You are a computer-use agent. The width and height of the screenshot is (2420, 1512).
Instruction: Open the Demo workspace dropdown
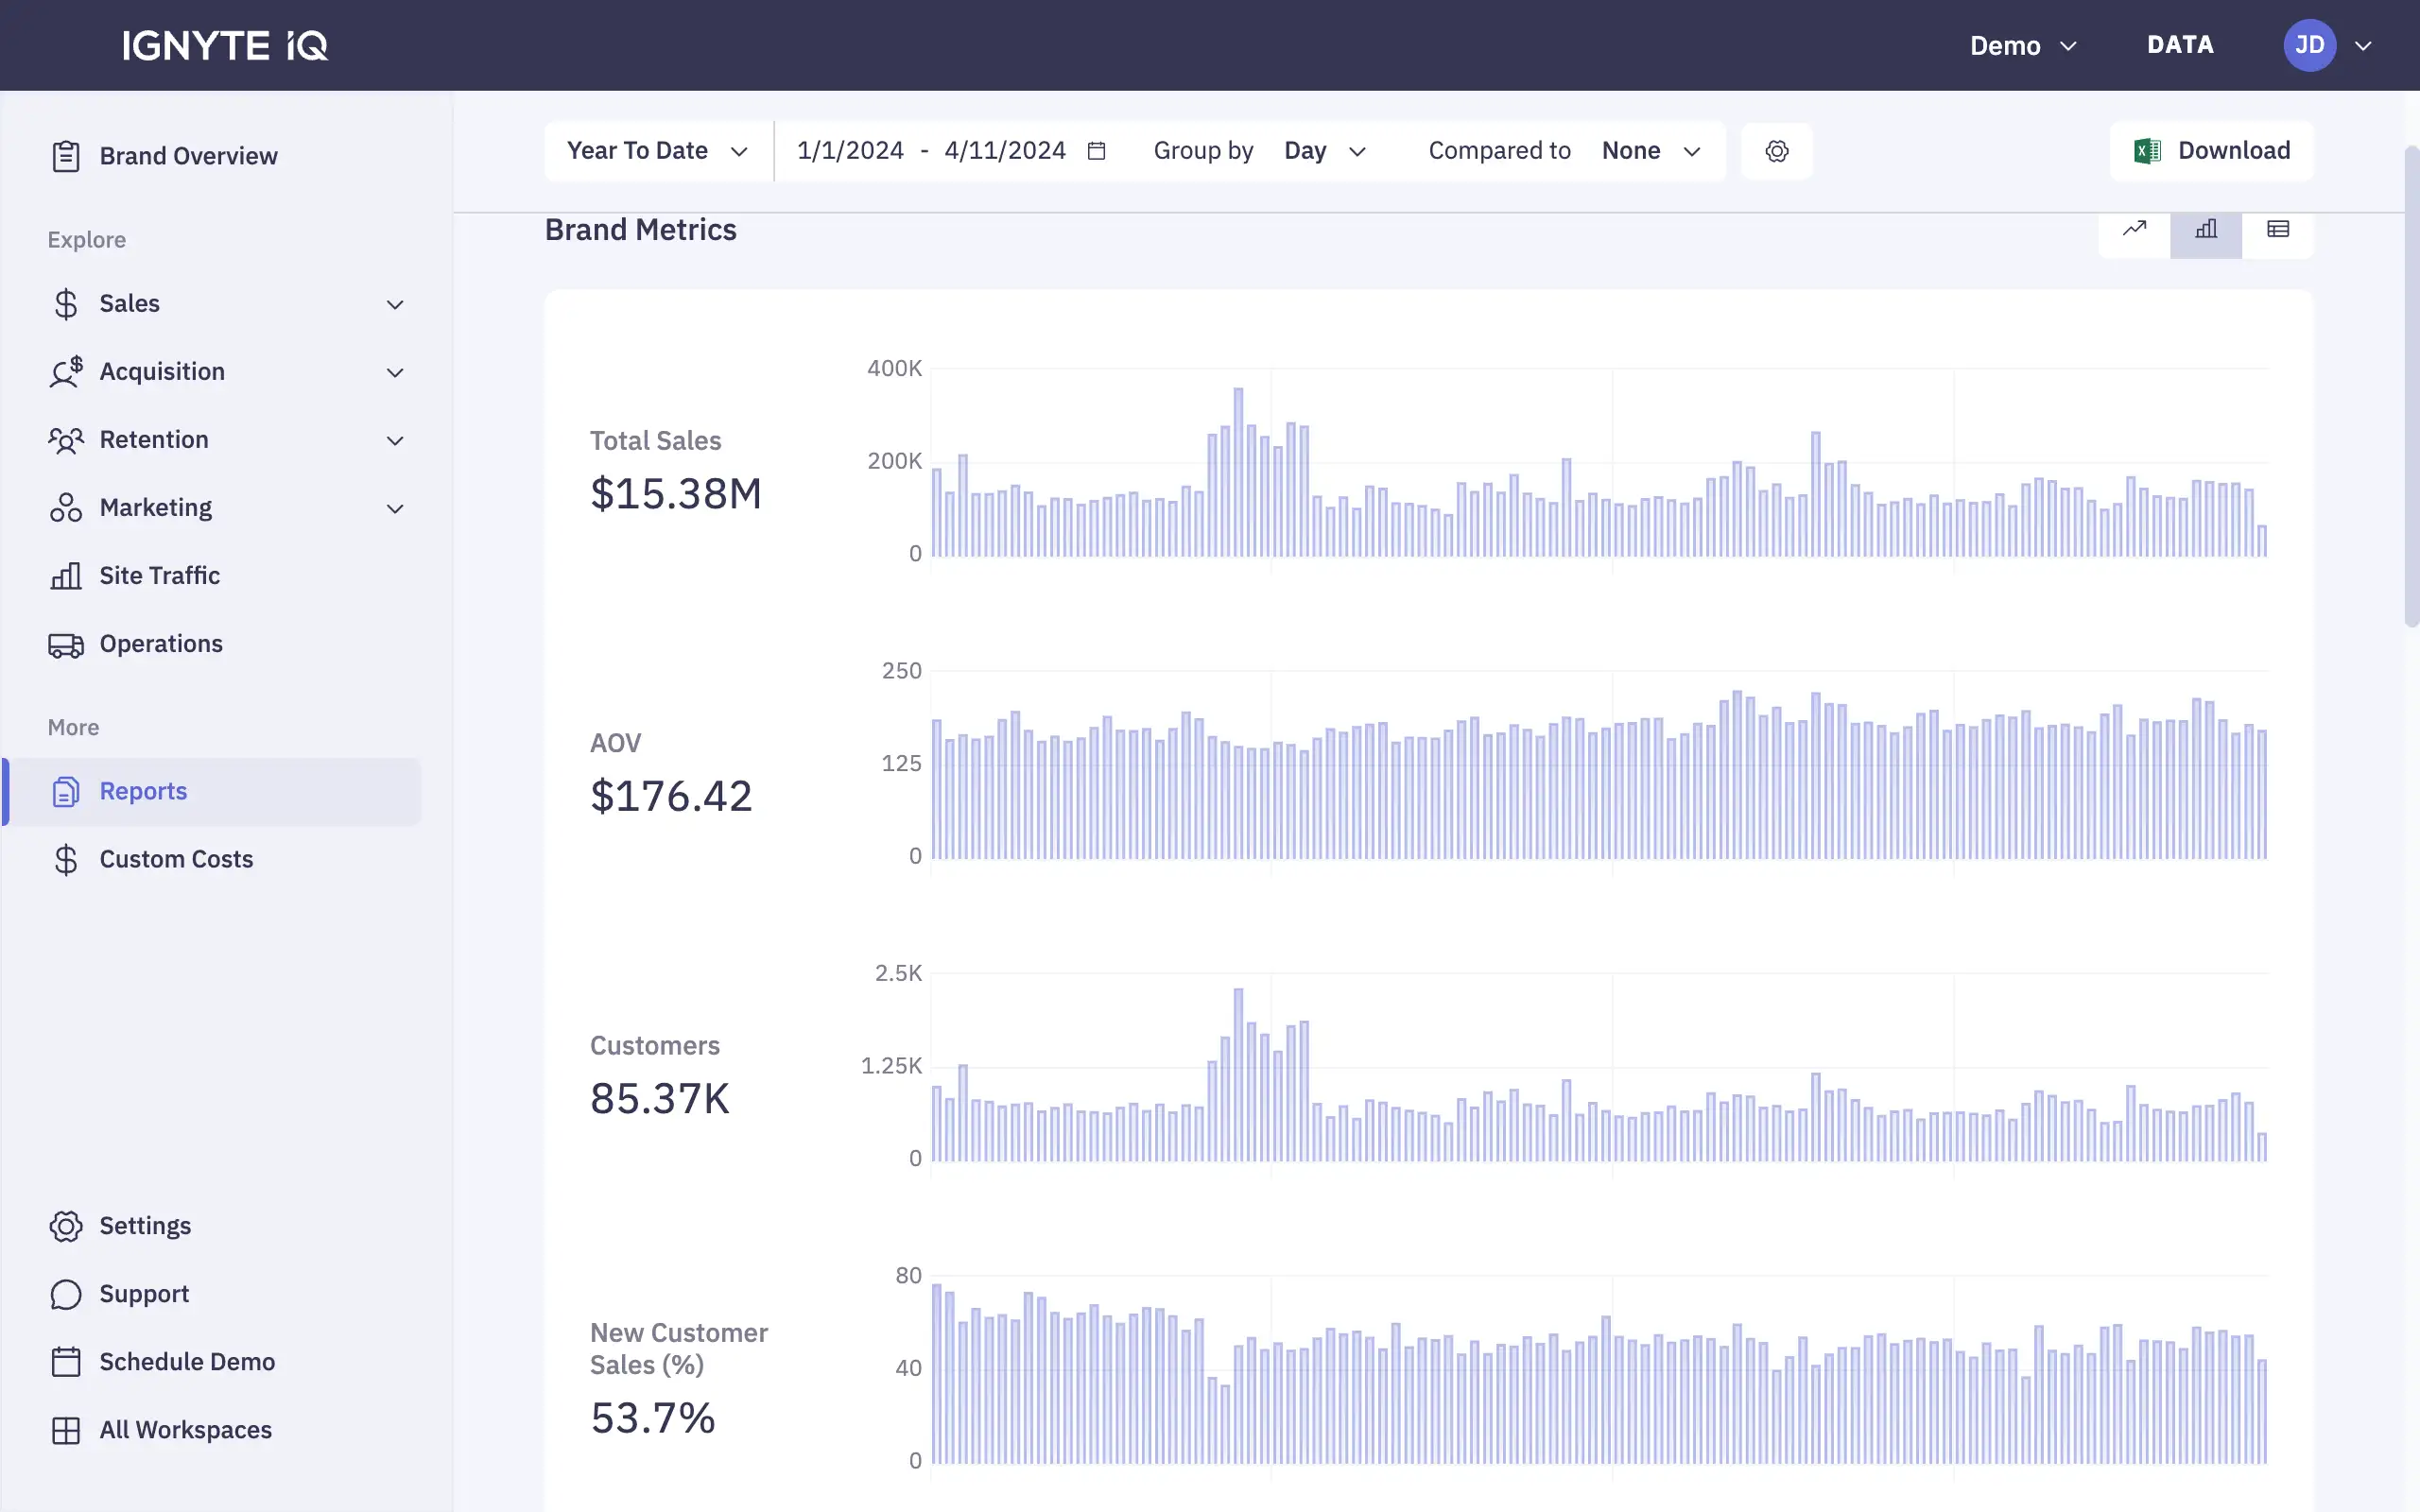click(x=2023, y=45)
